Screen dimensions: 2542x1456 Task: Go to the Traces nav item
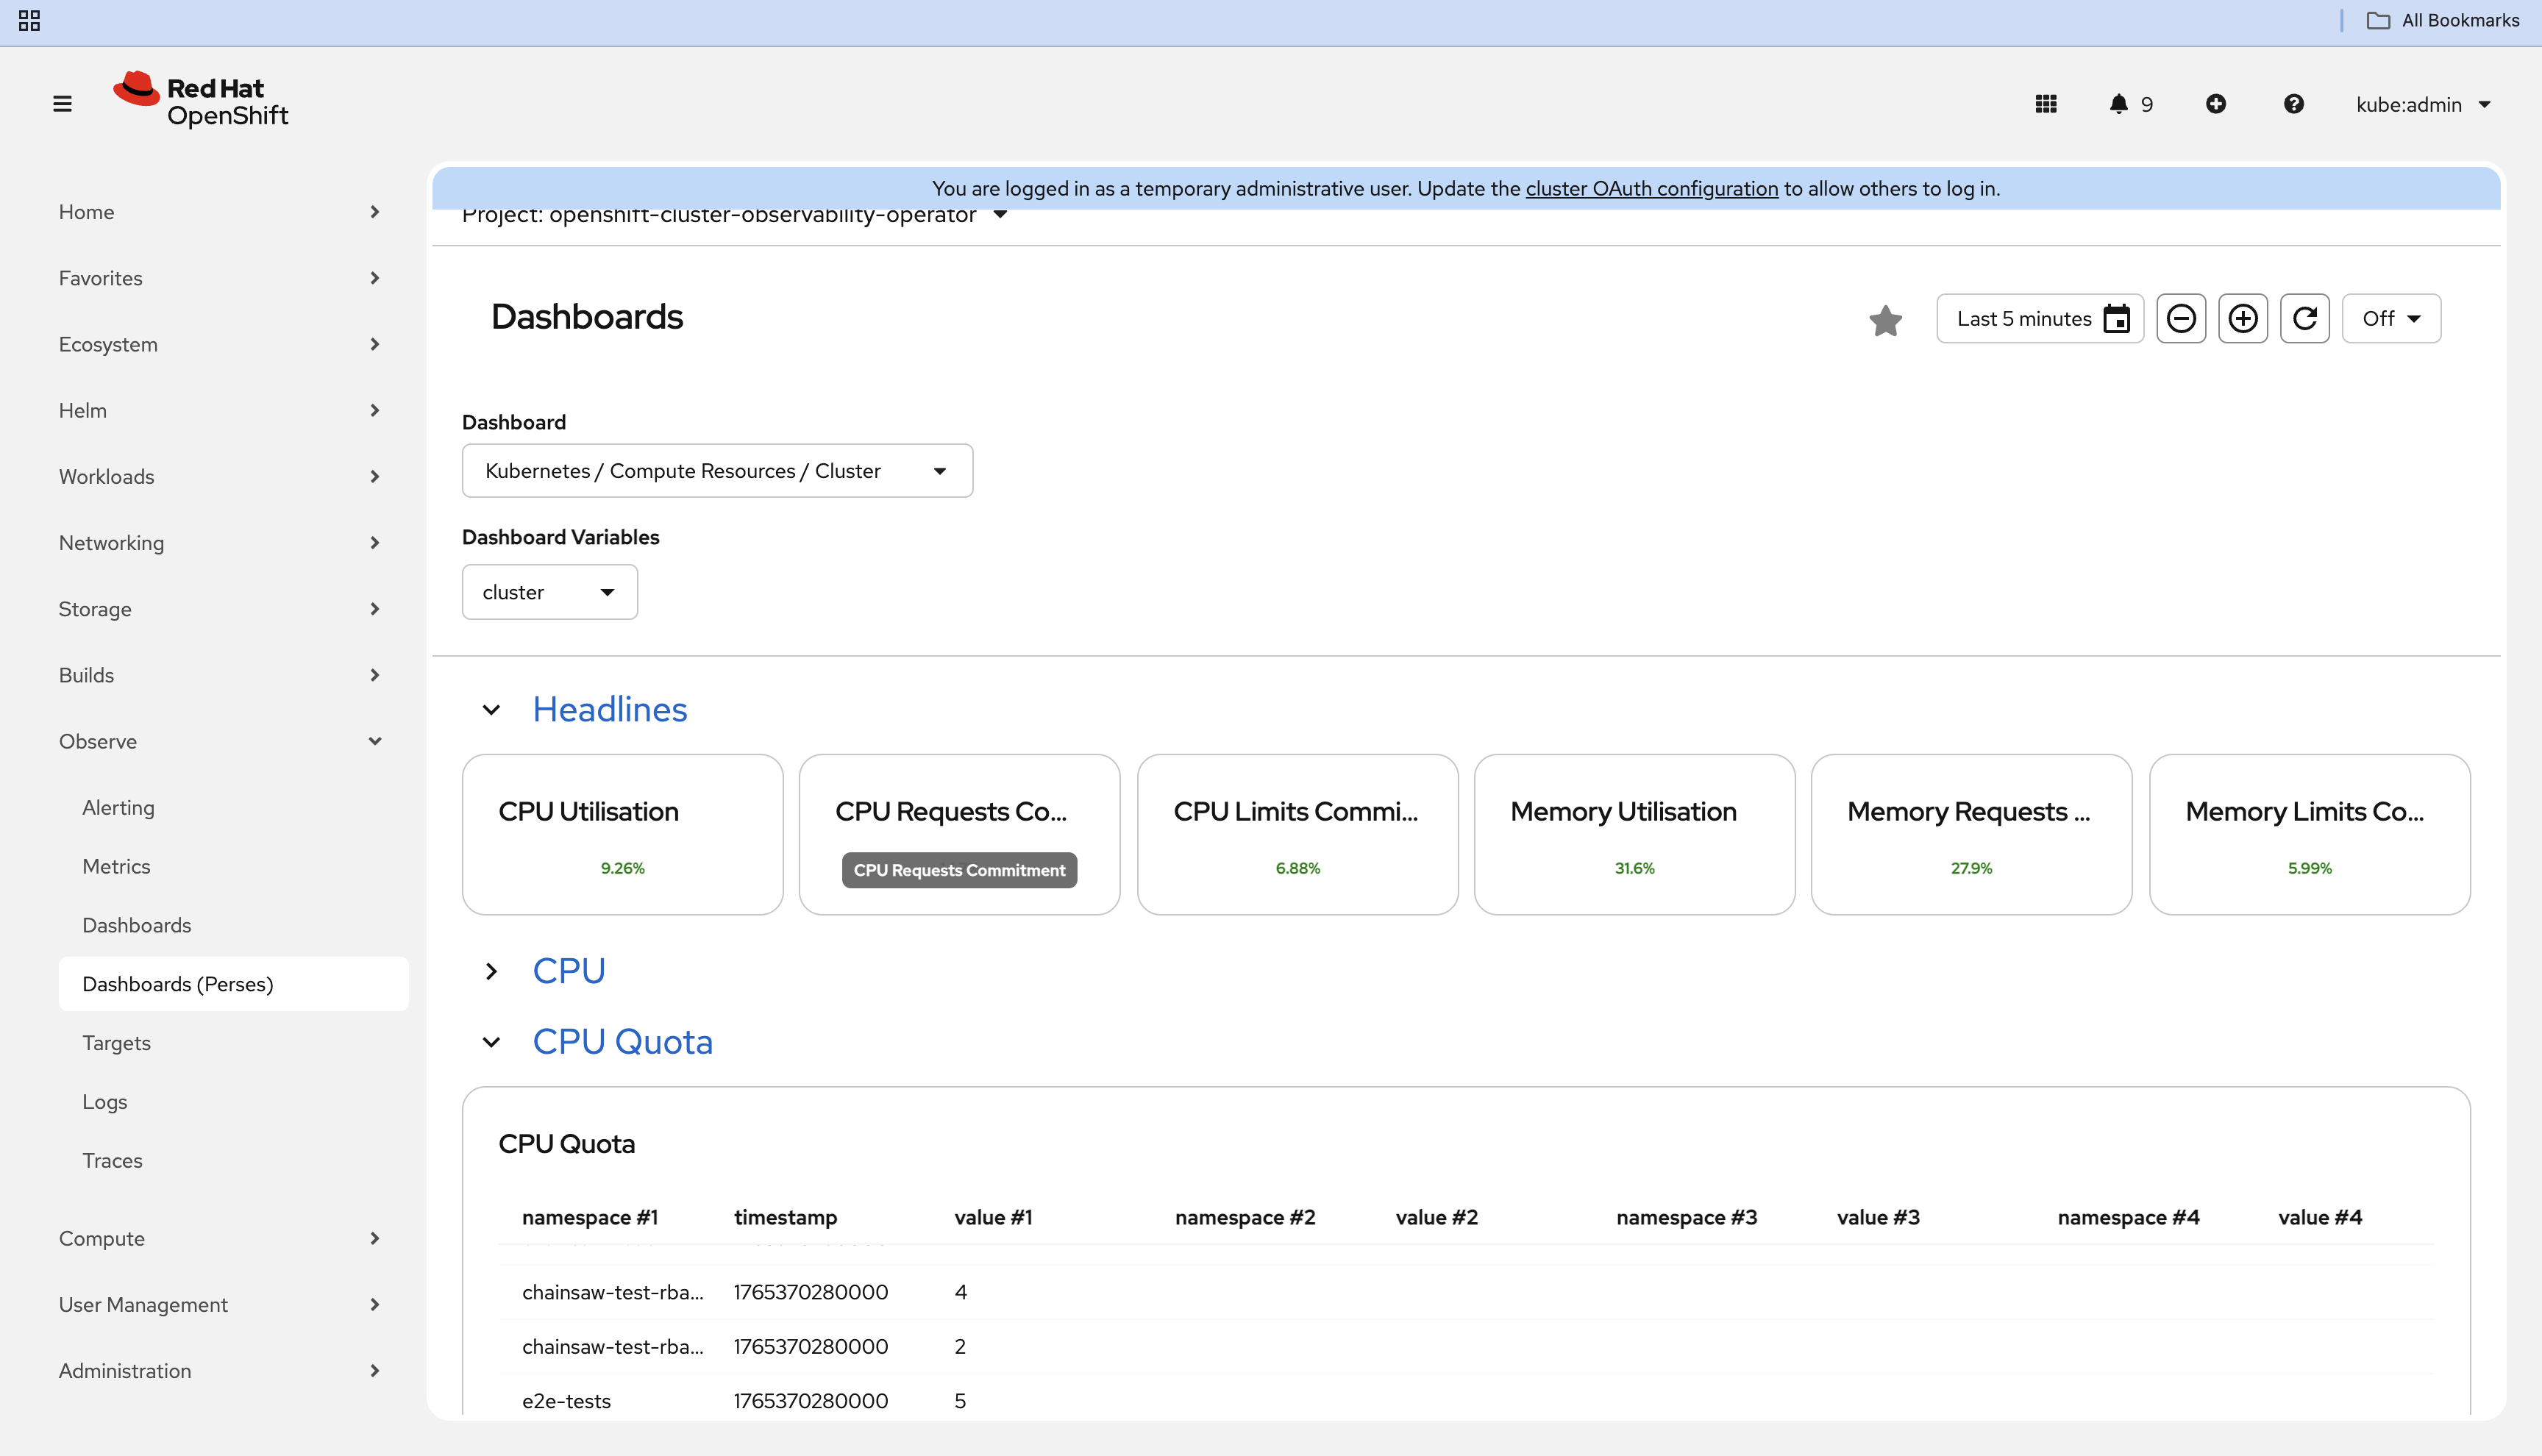pos(112,1161)
